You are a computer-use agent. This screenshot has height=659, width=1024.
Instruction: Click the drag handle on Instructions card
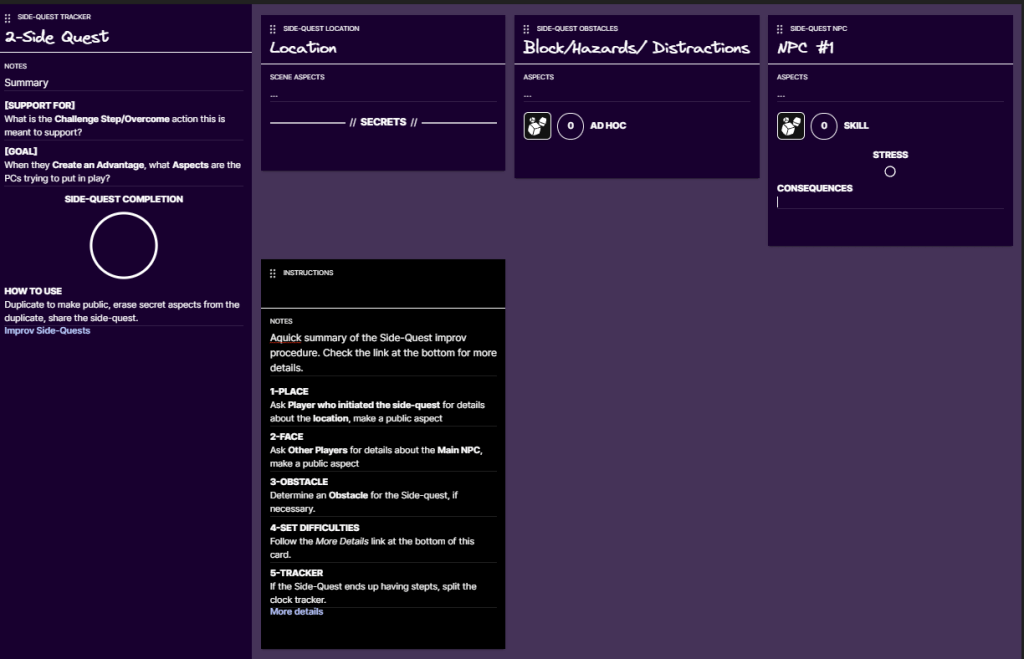click(273, 273)
